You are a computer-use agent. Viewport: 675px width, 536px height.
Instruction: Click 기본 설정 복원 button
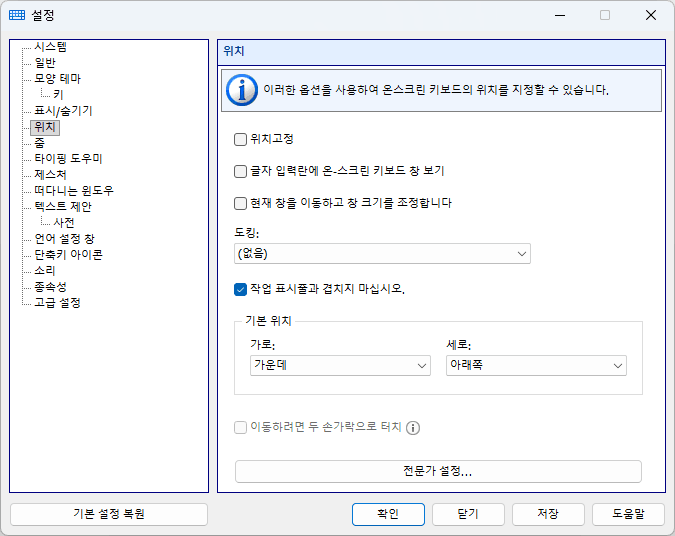pyautogui.click(x=109, y=514)
